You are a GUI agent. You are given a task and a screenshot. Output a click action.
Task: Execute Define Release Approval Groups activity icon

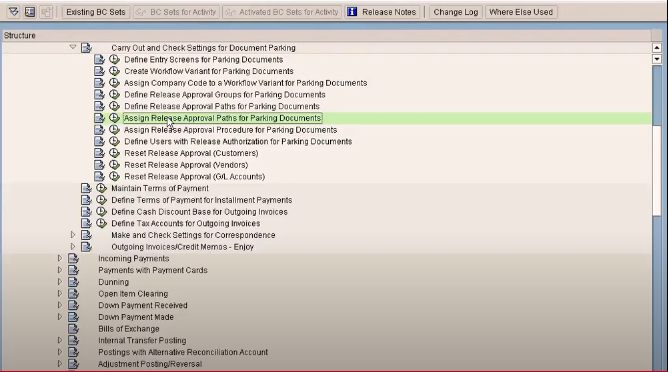click(114, 94)
